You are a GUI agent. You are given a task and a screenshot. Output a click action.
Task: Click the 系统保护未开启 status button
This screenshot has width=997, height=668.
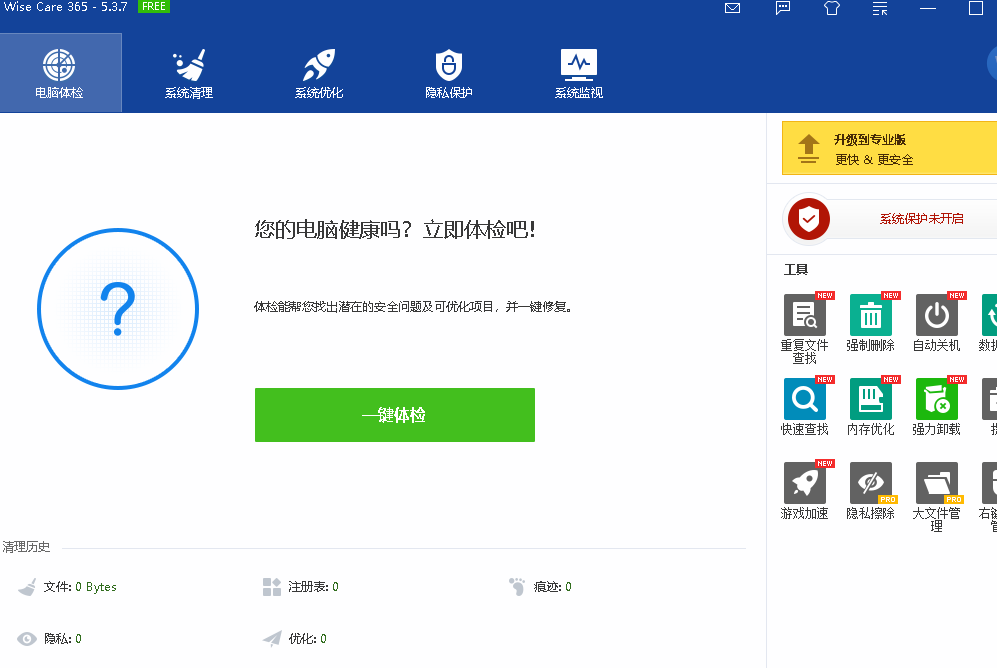click(x=921, y=219)
